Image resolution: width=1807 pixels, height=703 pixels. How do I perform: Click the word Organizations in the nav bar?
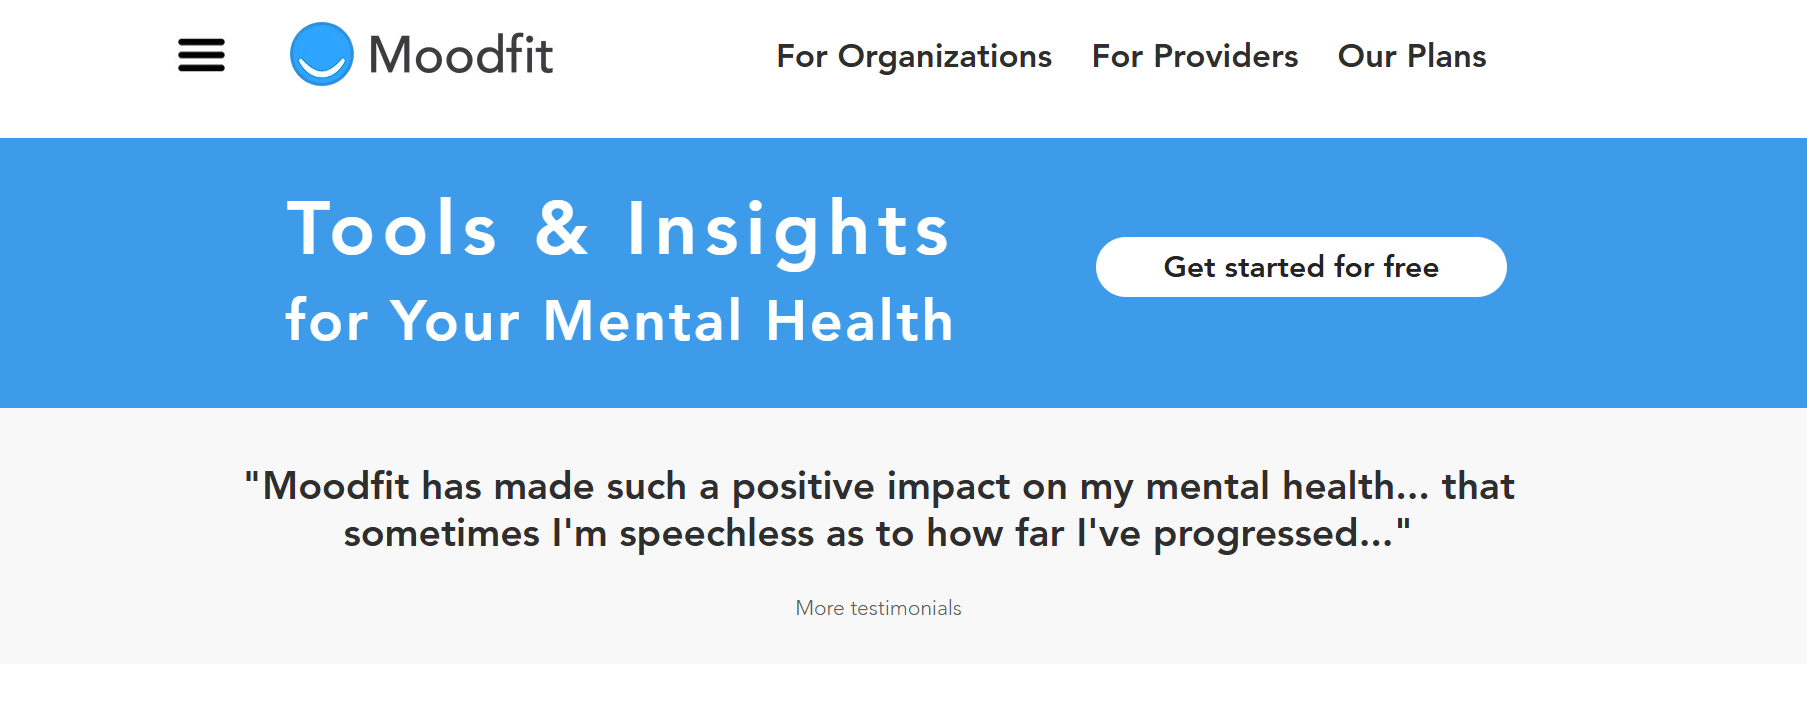[945, 57]
